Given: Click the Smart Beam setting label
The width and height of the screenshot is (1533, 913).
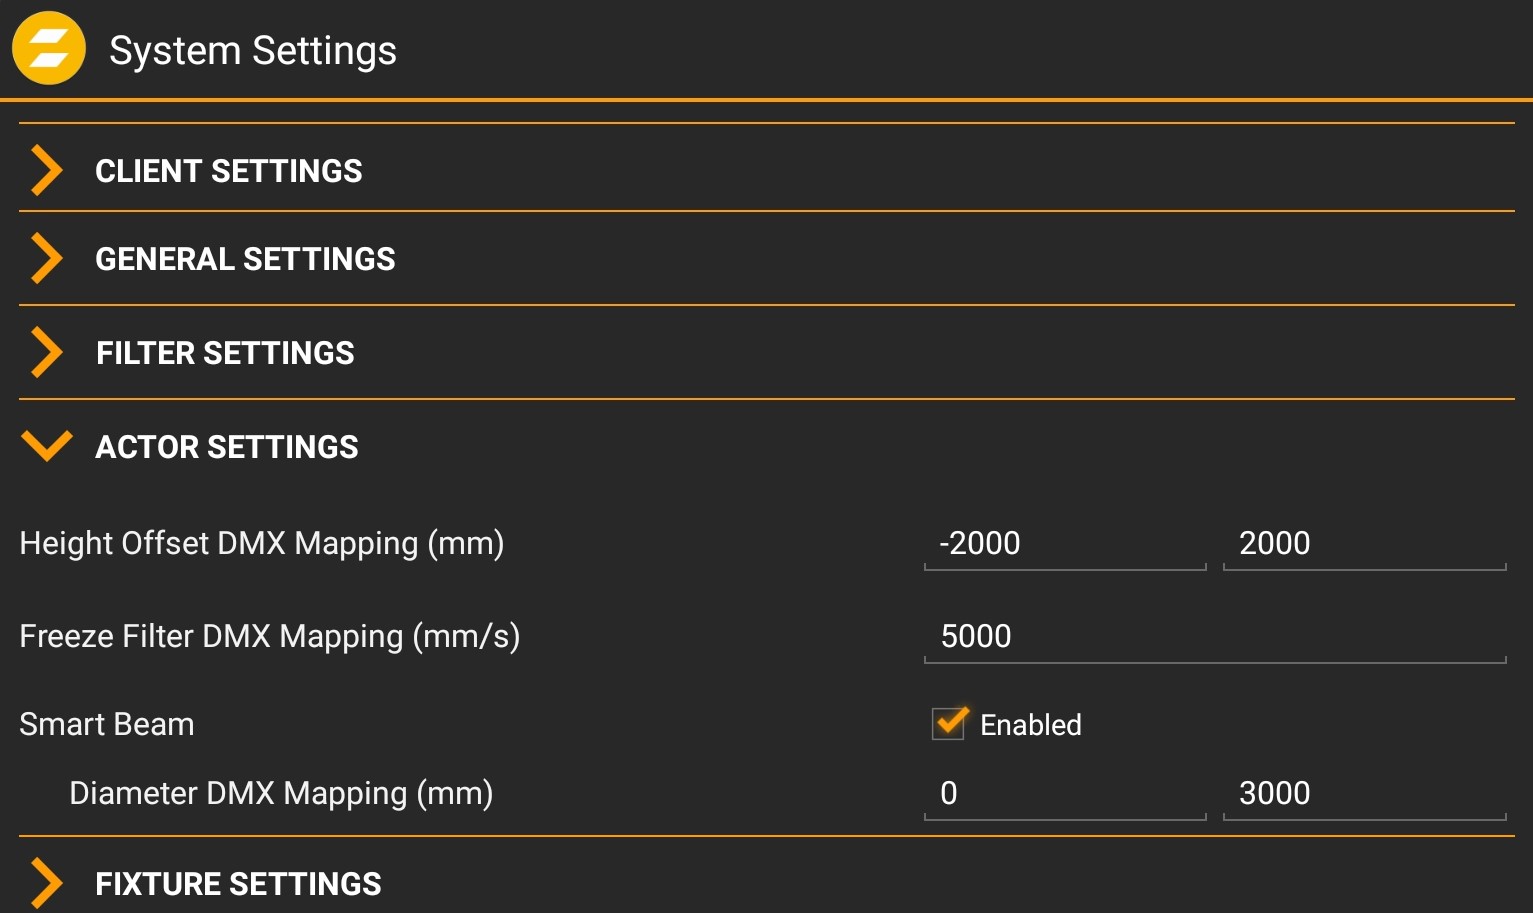Looking at the screenshot, I should (107, 724).
